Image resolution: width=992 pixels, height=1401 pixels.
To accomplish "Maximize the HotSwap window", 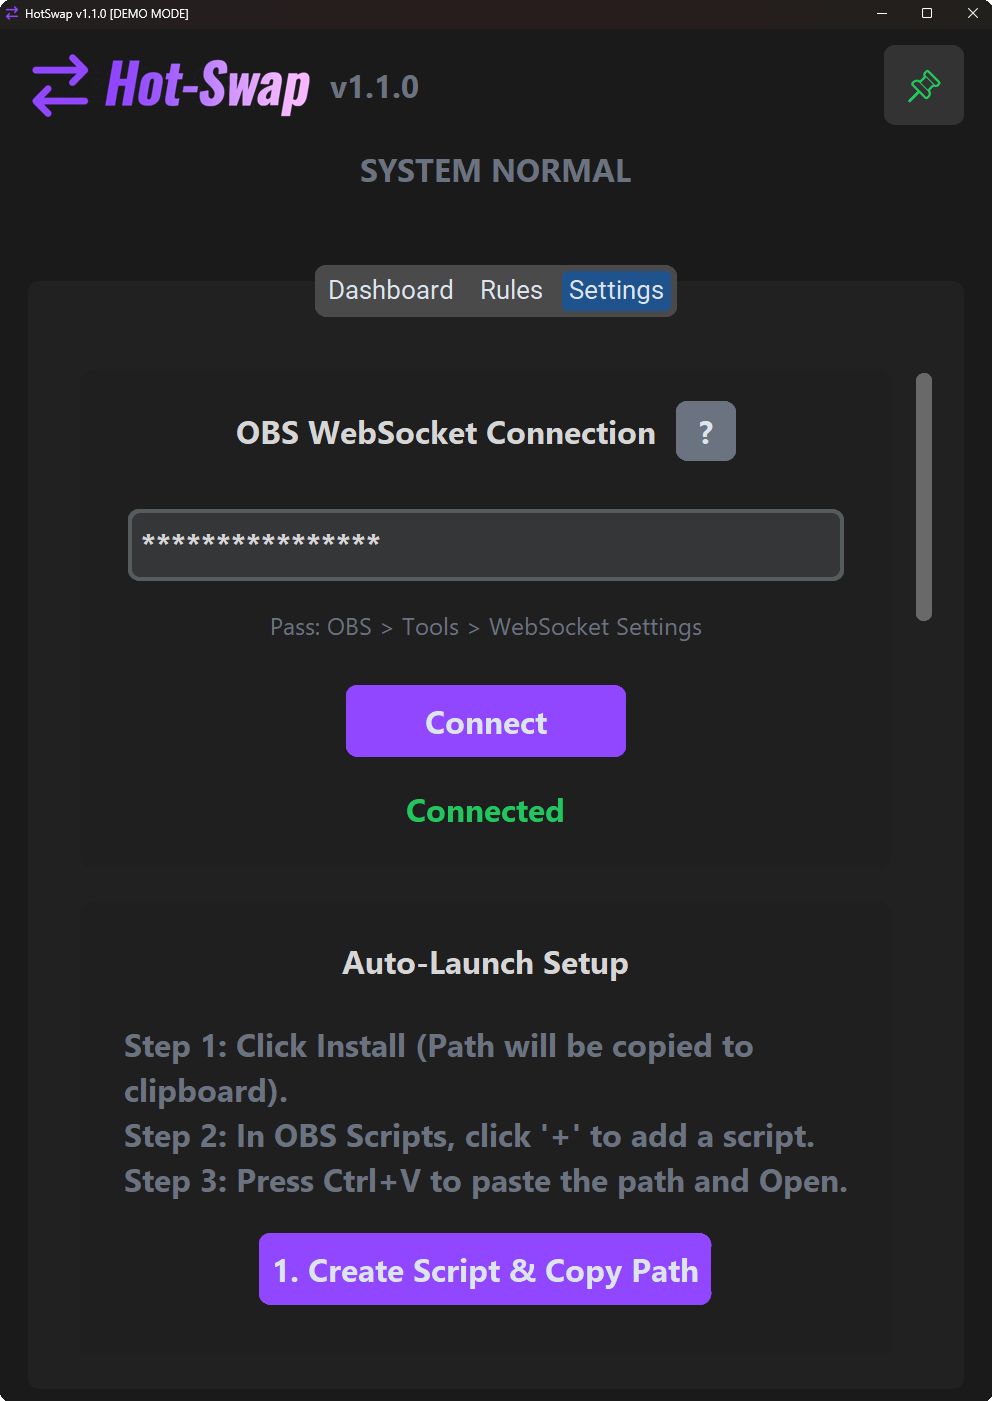I will (927, 14).
